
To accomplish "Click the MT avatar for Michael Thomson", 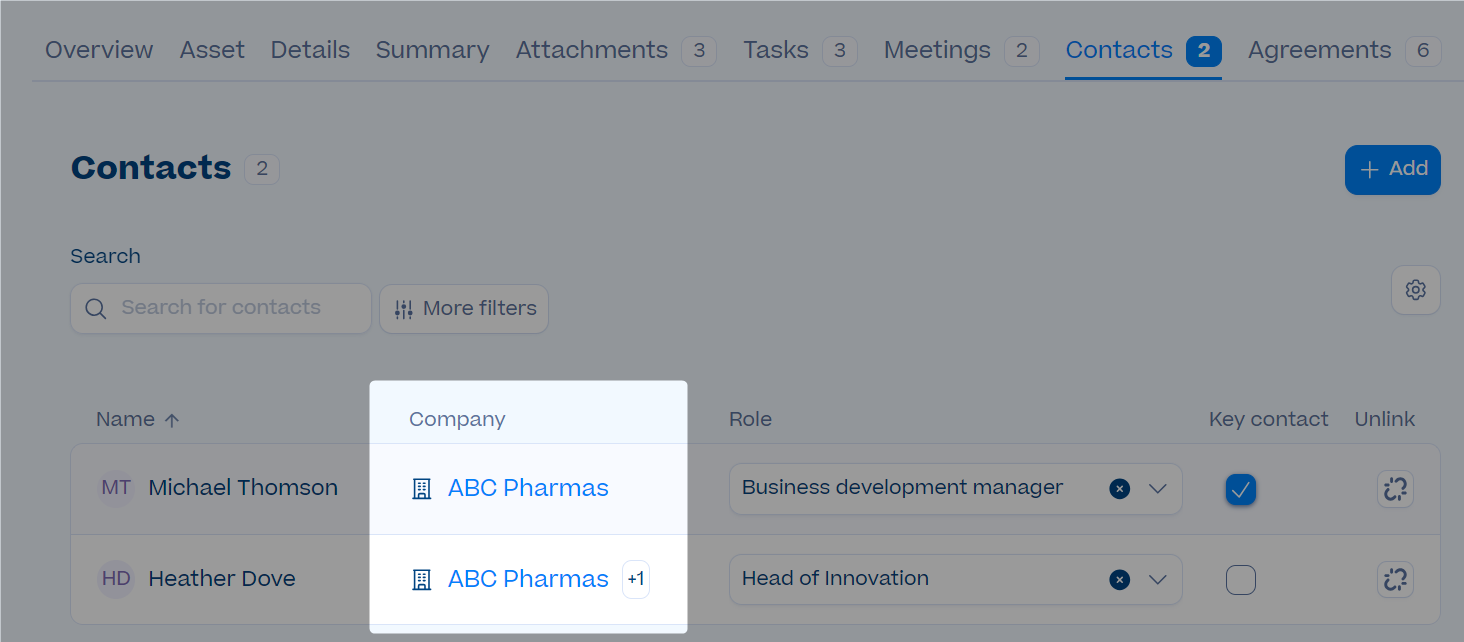I will pos(116,488).
